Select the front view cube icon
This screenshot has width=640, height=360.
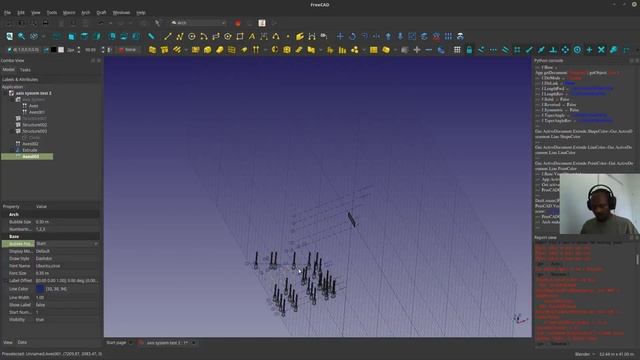pyautogui.click(x=71, y=36)
